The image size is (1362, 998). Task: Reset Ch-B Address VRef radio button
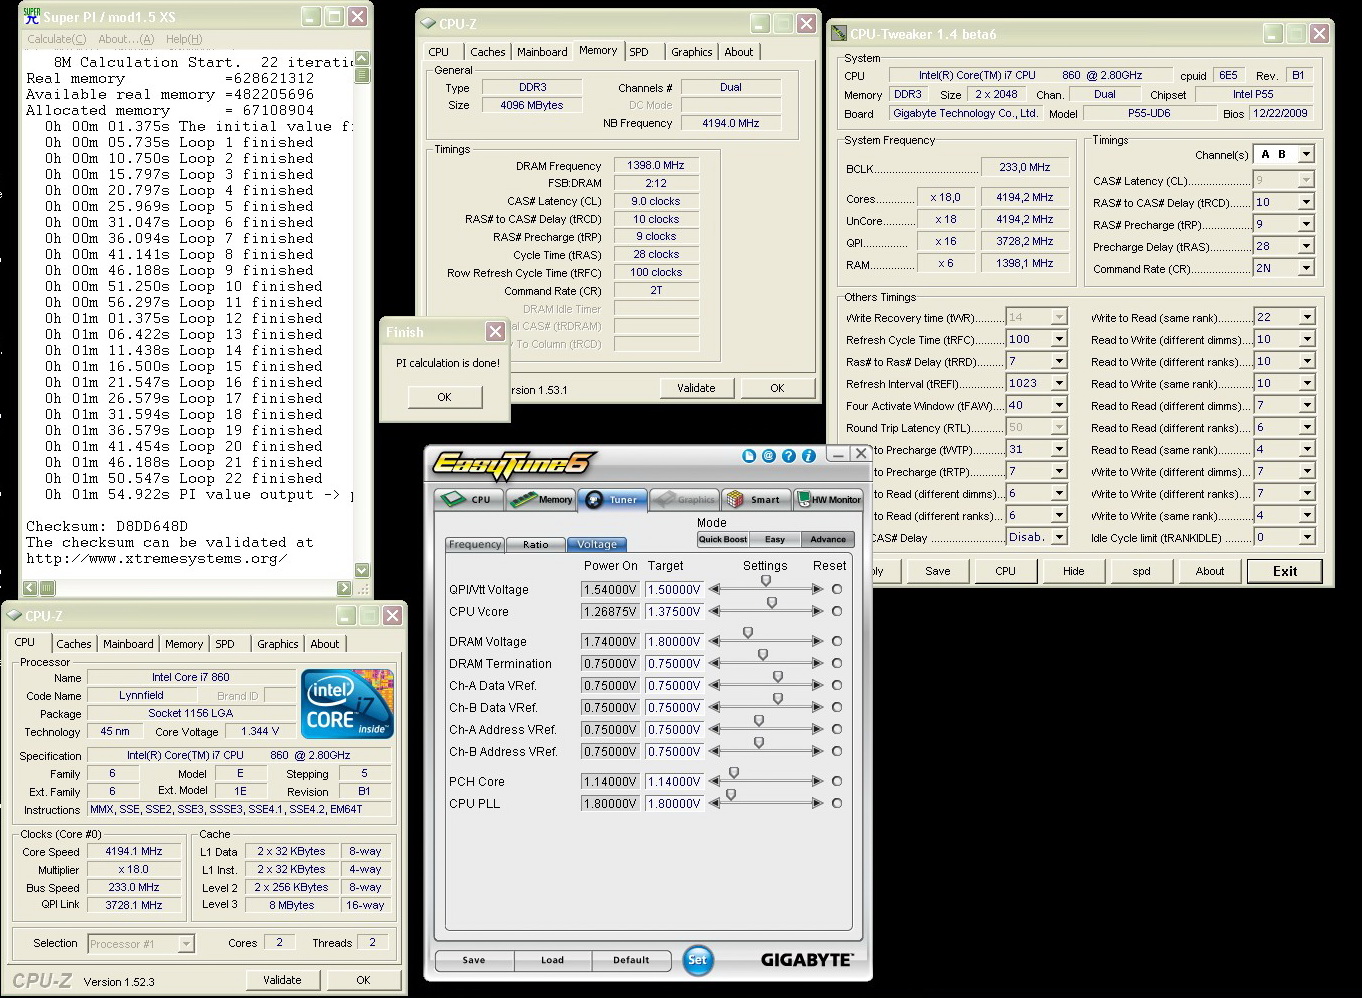[x=837, y=752]
